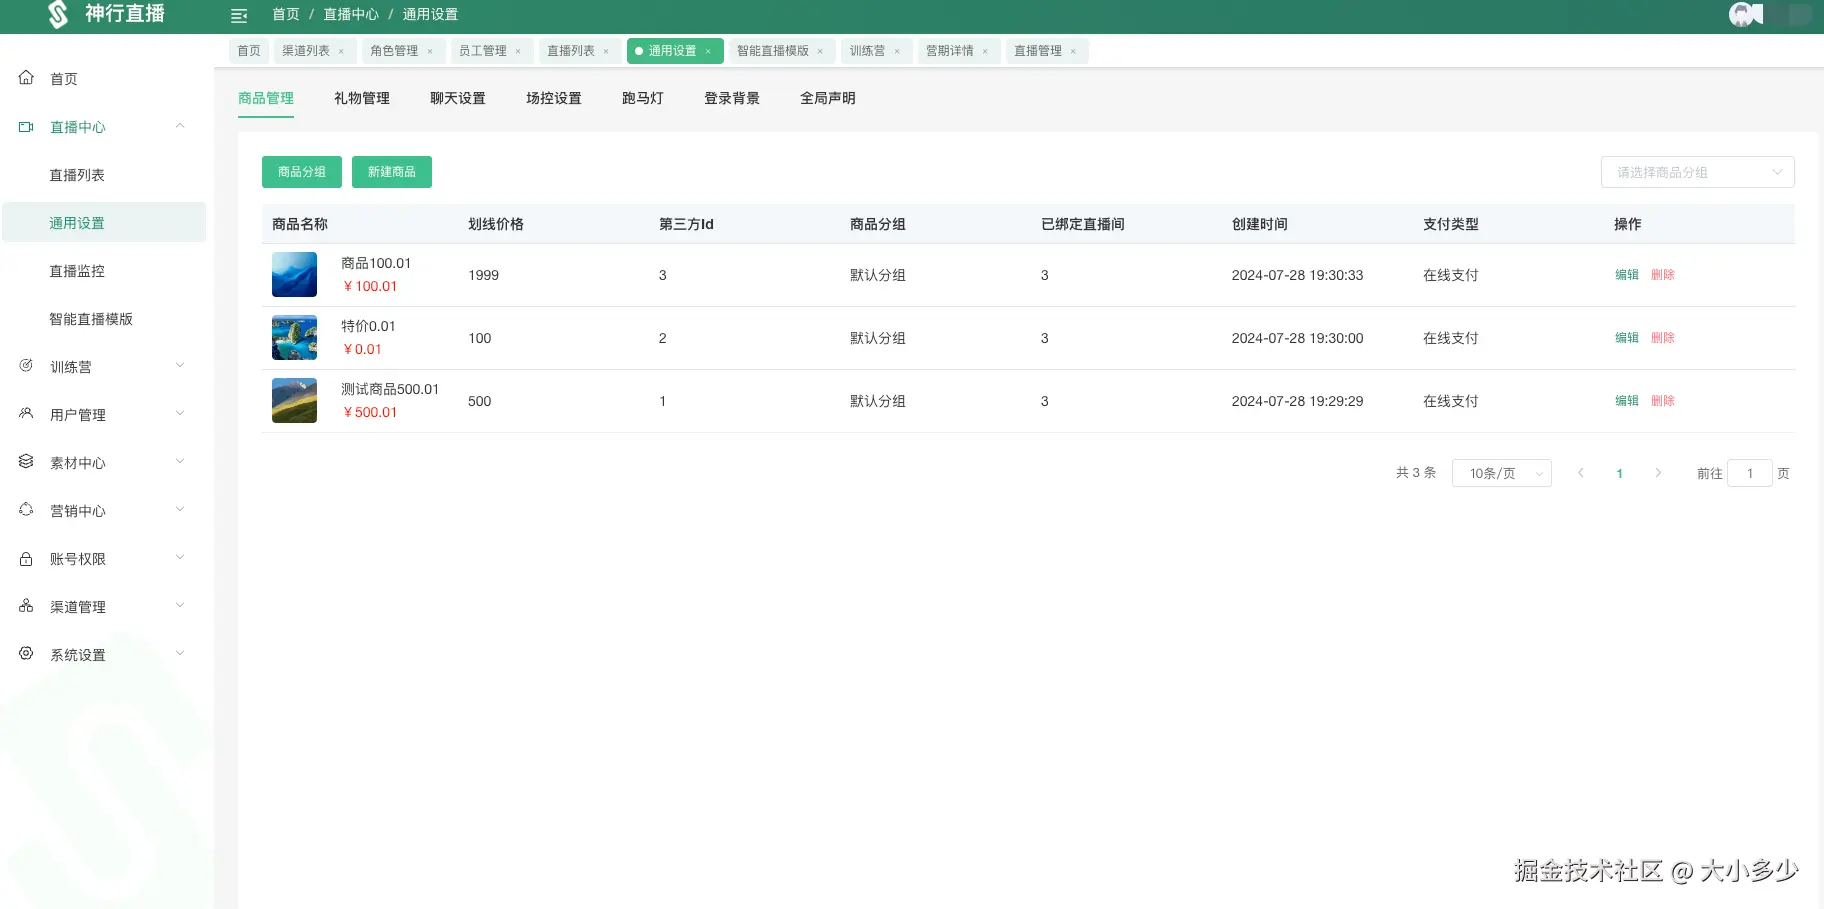Collapse the 直播中心 sidebar menu
1824x909 pixels.
[x=180, y=126]
